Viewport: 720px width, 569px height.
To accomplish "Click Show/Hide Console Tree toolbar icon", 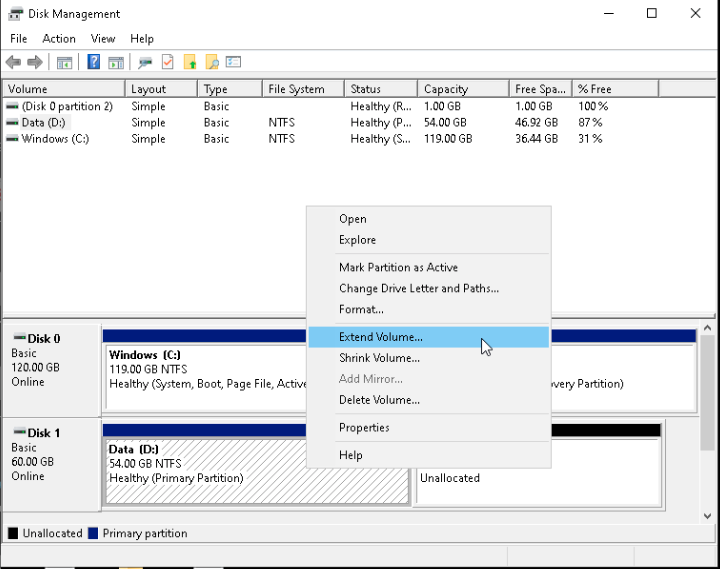I will click(x=64, y=62).
